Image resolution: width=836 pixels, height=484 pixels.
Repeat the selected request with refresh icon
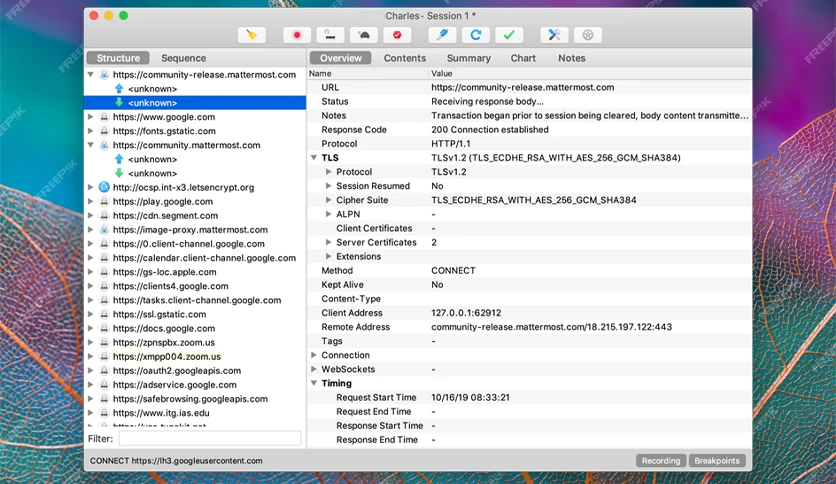pyautogui.click(x=476, y=35)
